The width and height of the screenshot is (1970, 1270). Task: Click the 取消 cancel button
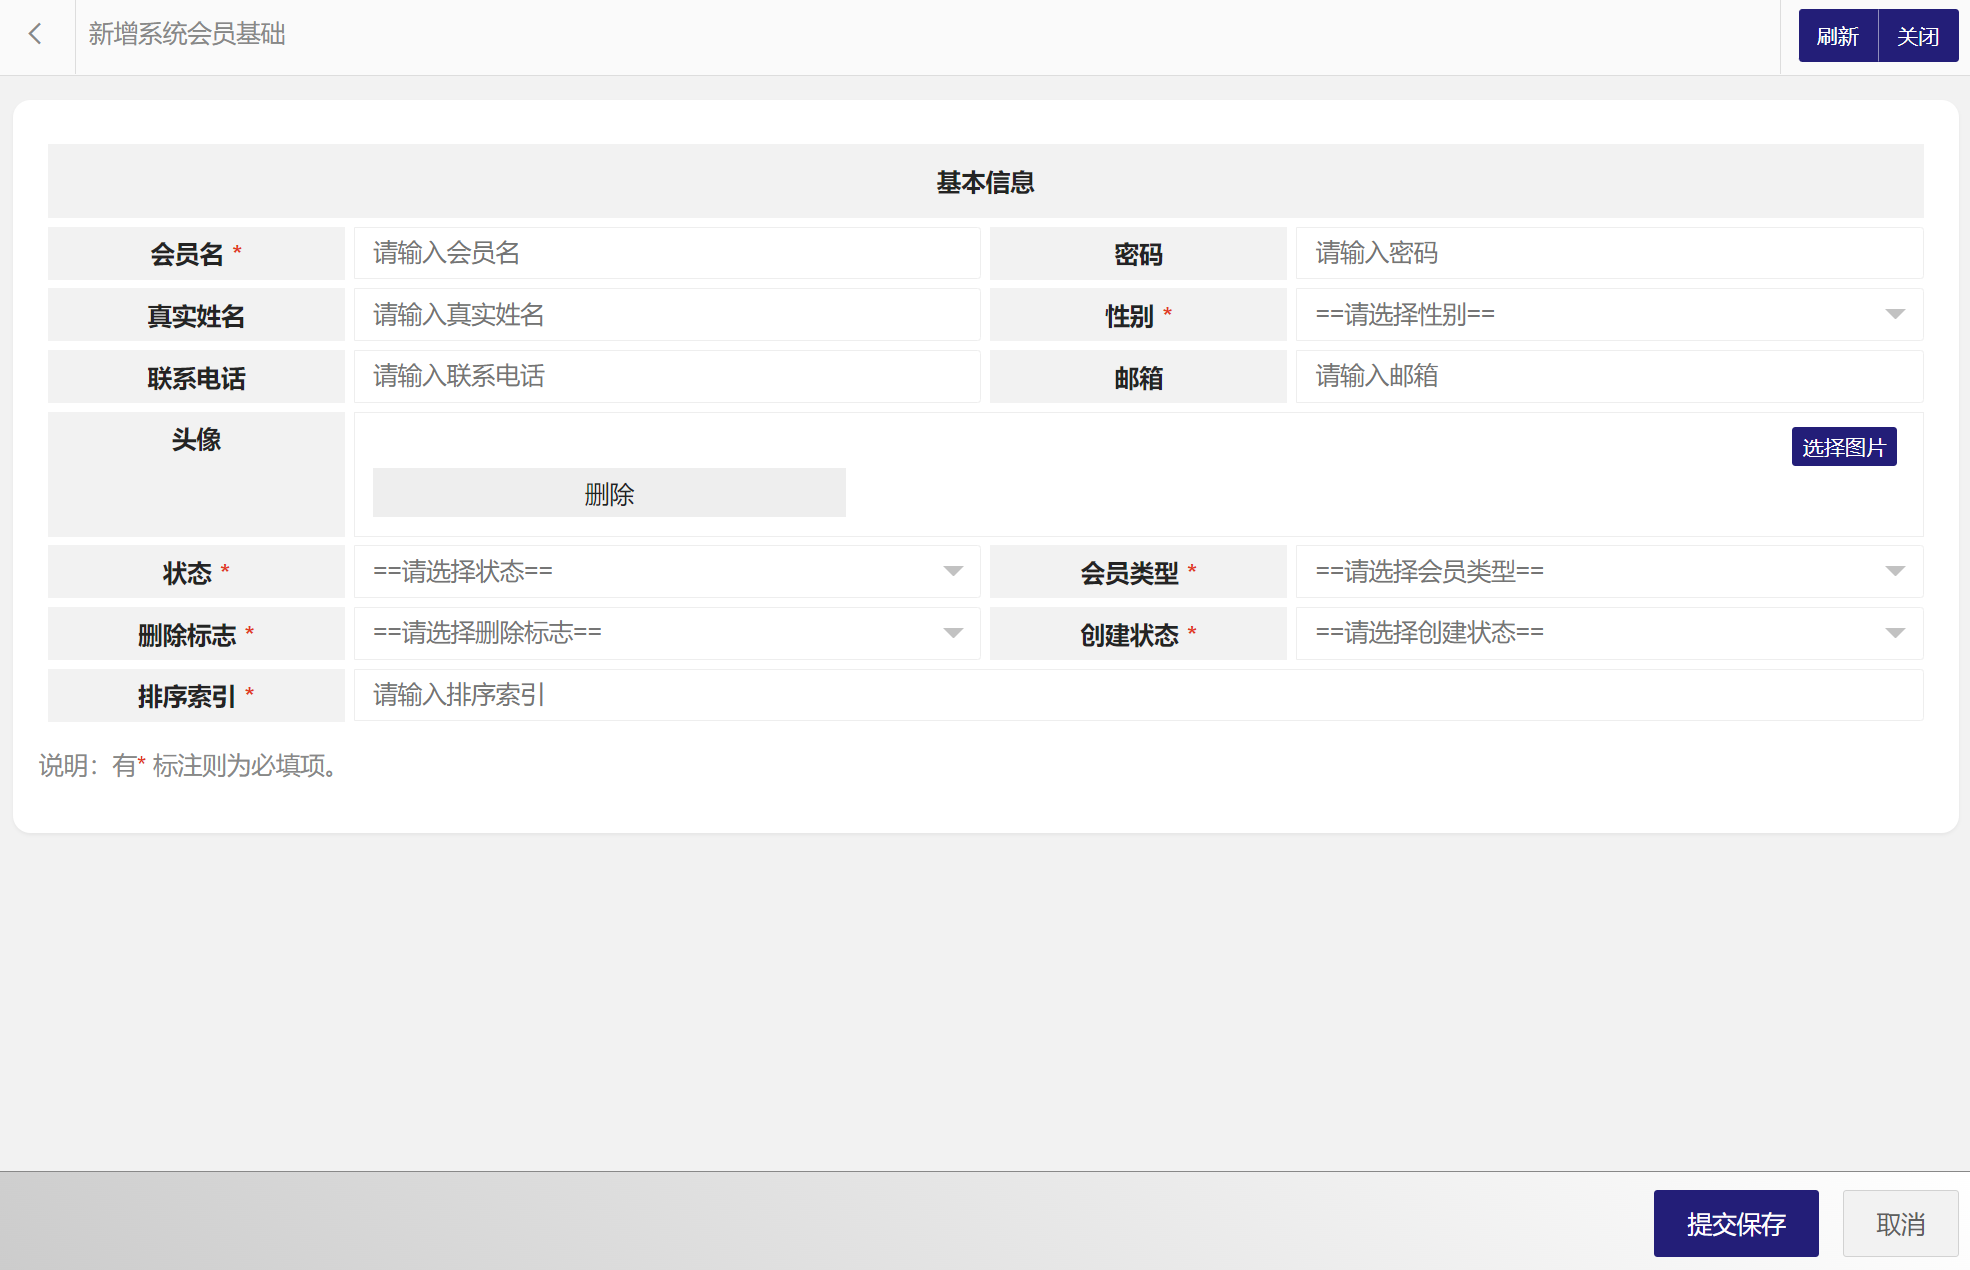[1899, 1223]
